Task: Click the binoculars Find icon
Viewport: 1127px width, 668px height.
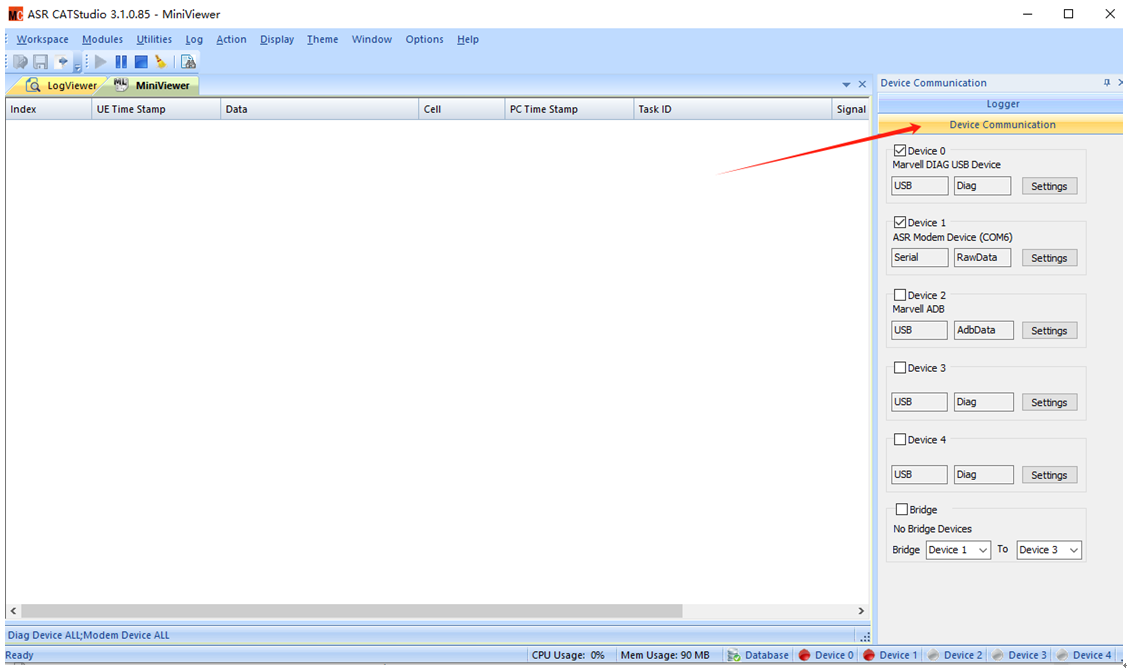Action: [188, 62]
